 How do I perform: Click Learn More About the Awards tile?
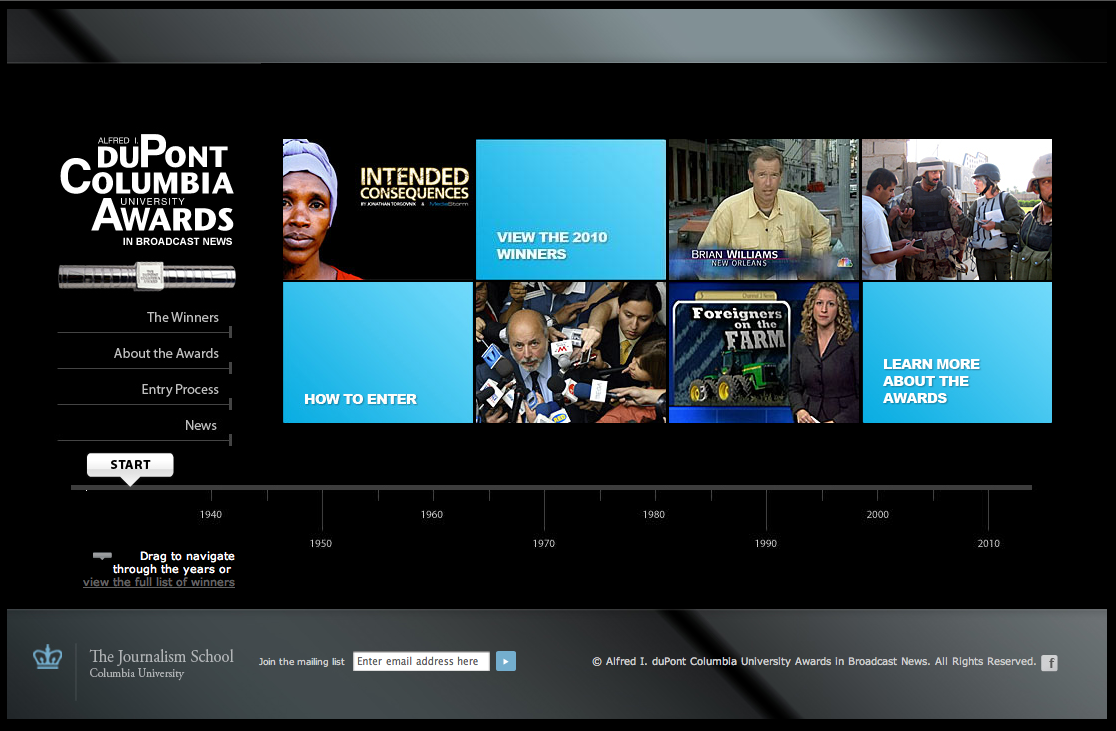click(x=957, y=352)
